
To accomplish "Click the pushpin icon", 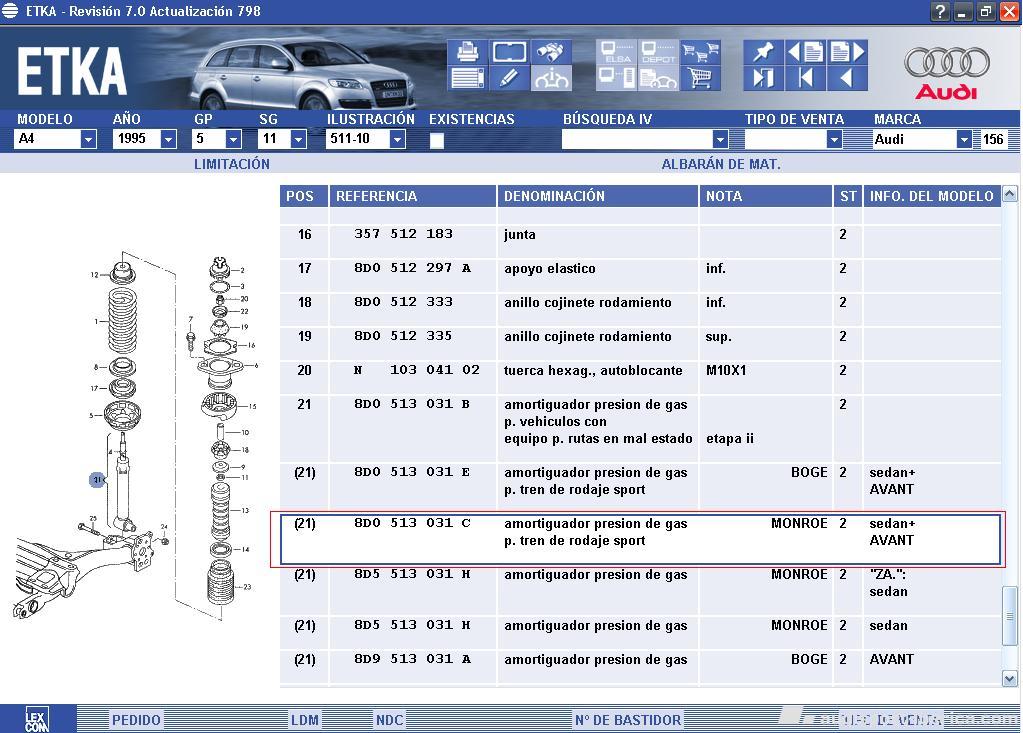I will pos(763,52).
